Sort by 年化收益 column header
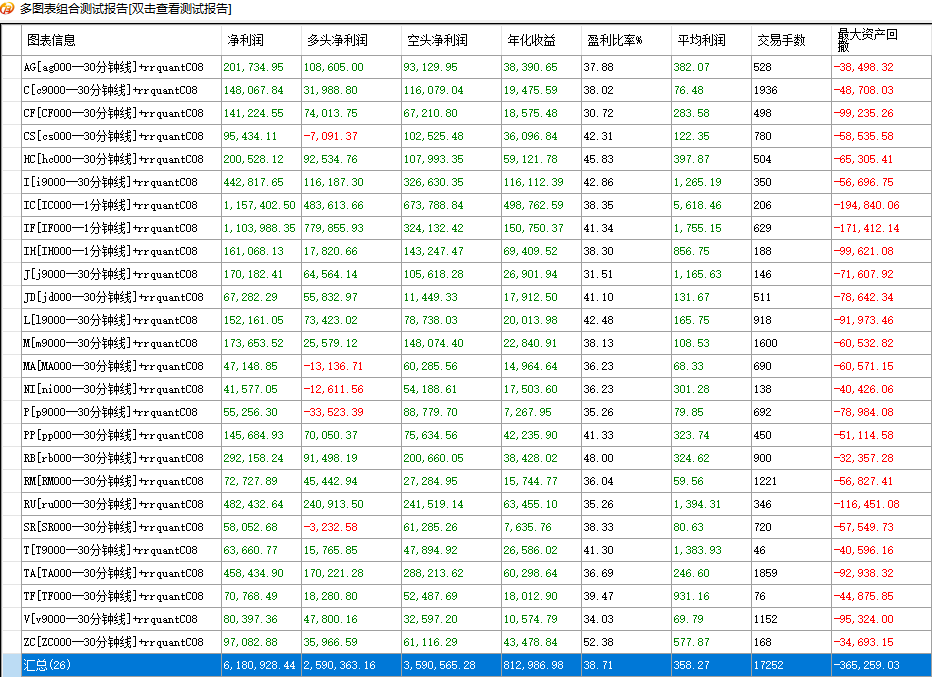Viewport: 932px width, 677px height. (541, 40)
